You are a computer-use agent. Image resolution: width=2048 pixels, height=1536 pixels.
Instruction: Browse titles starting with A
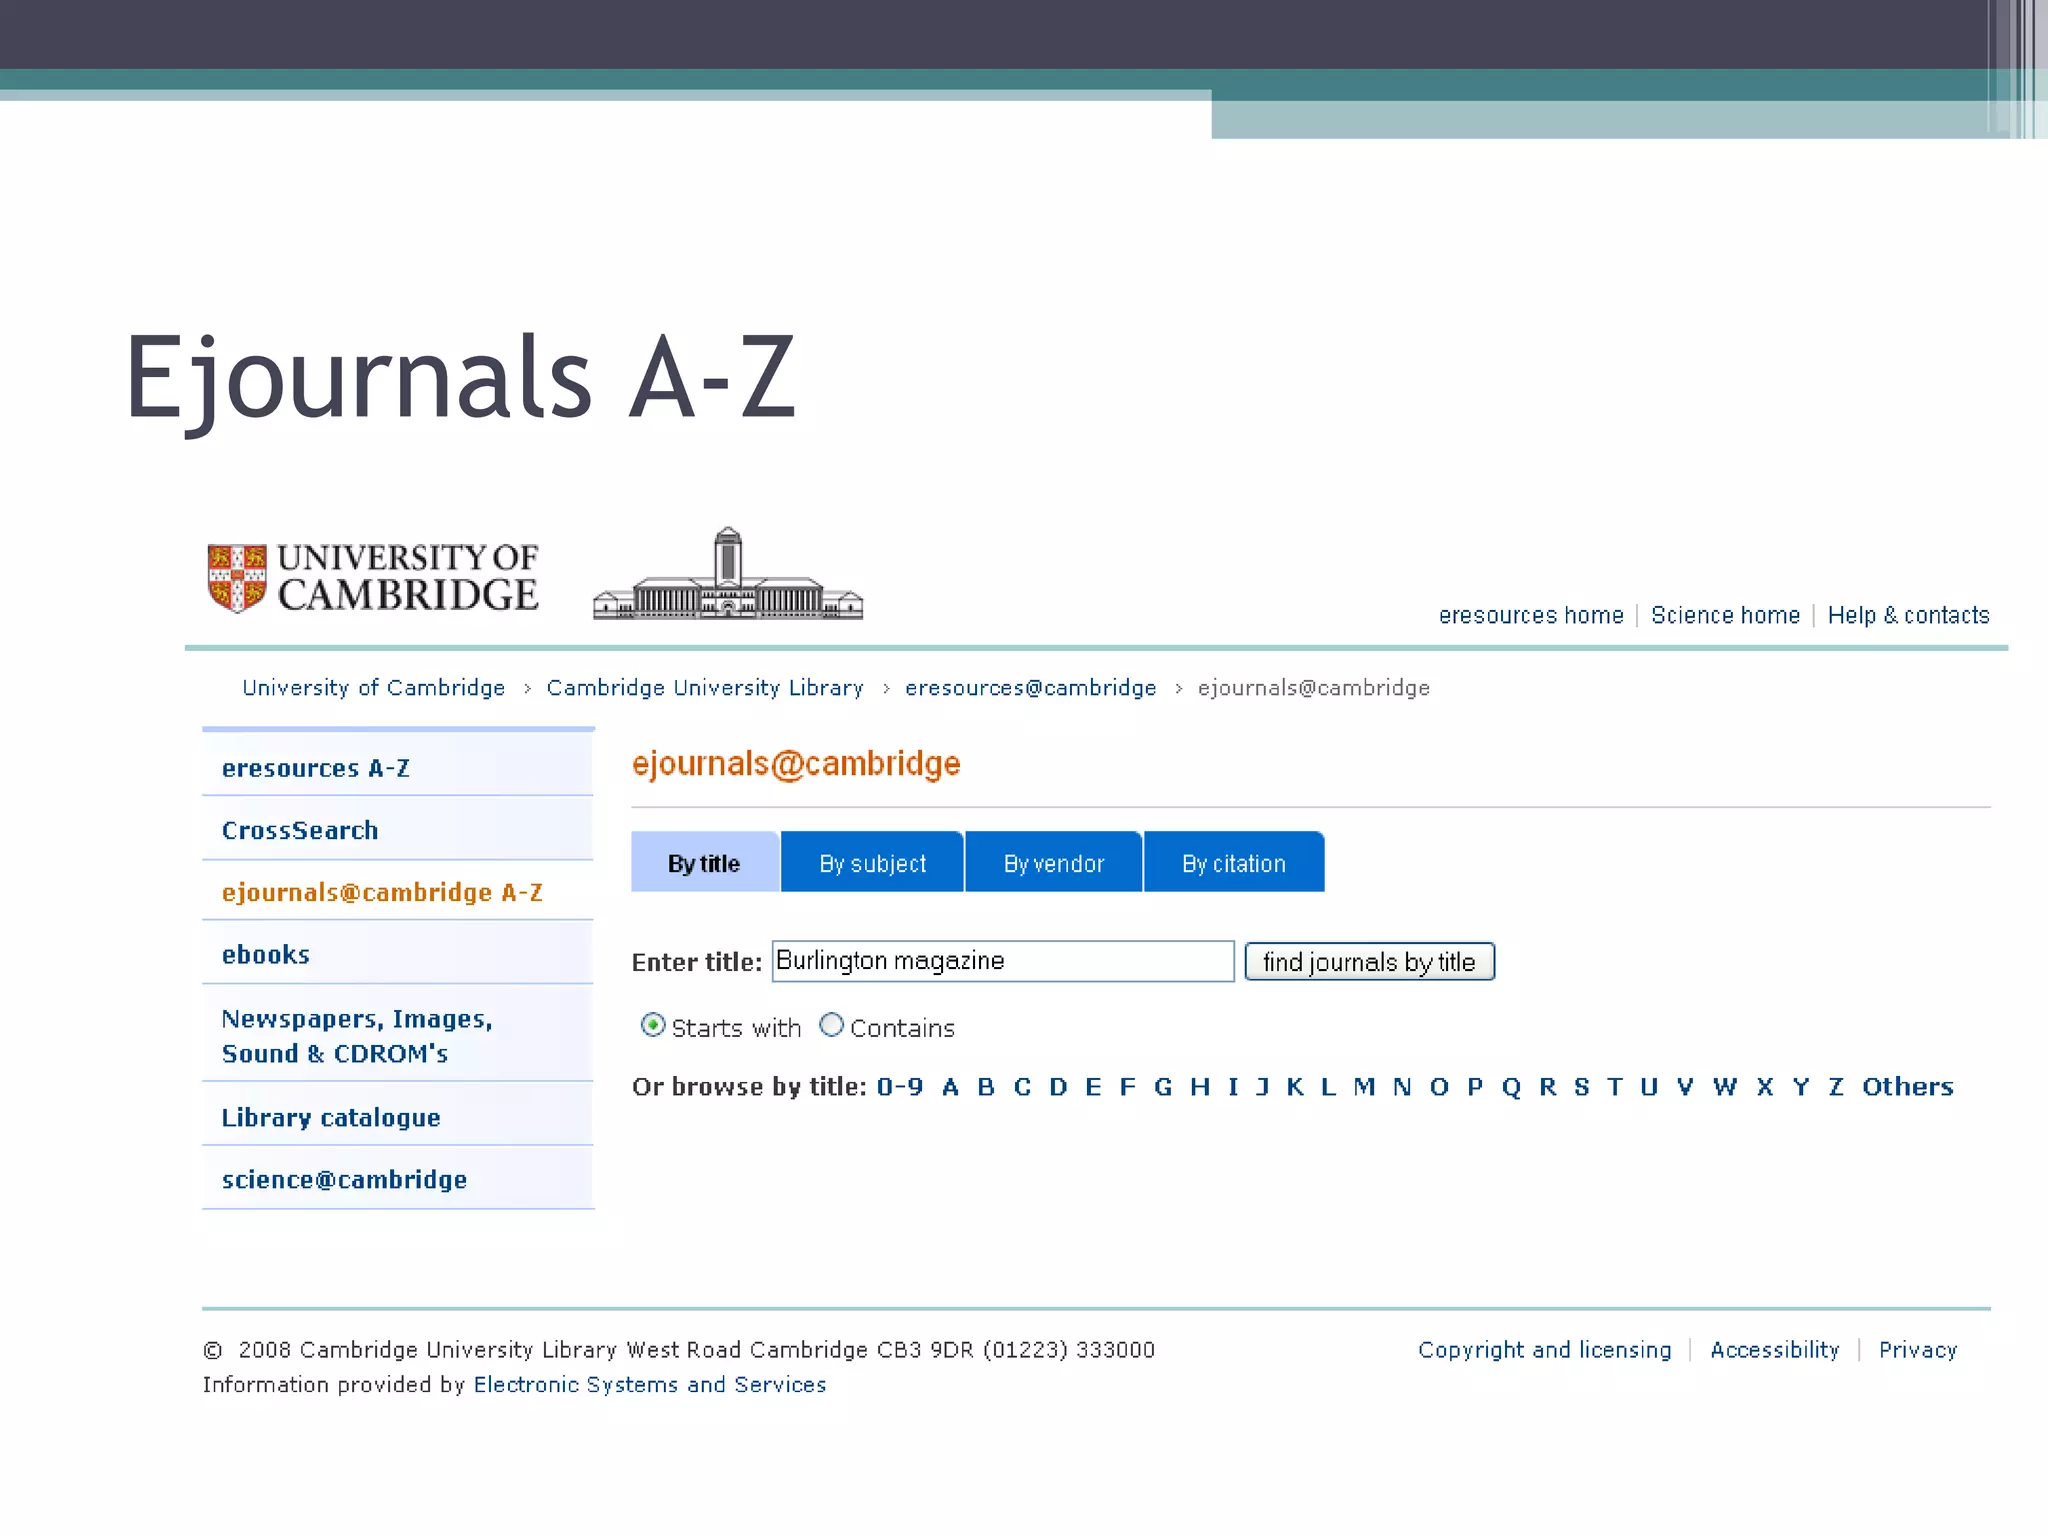click(x=950, y=1087)
